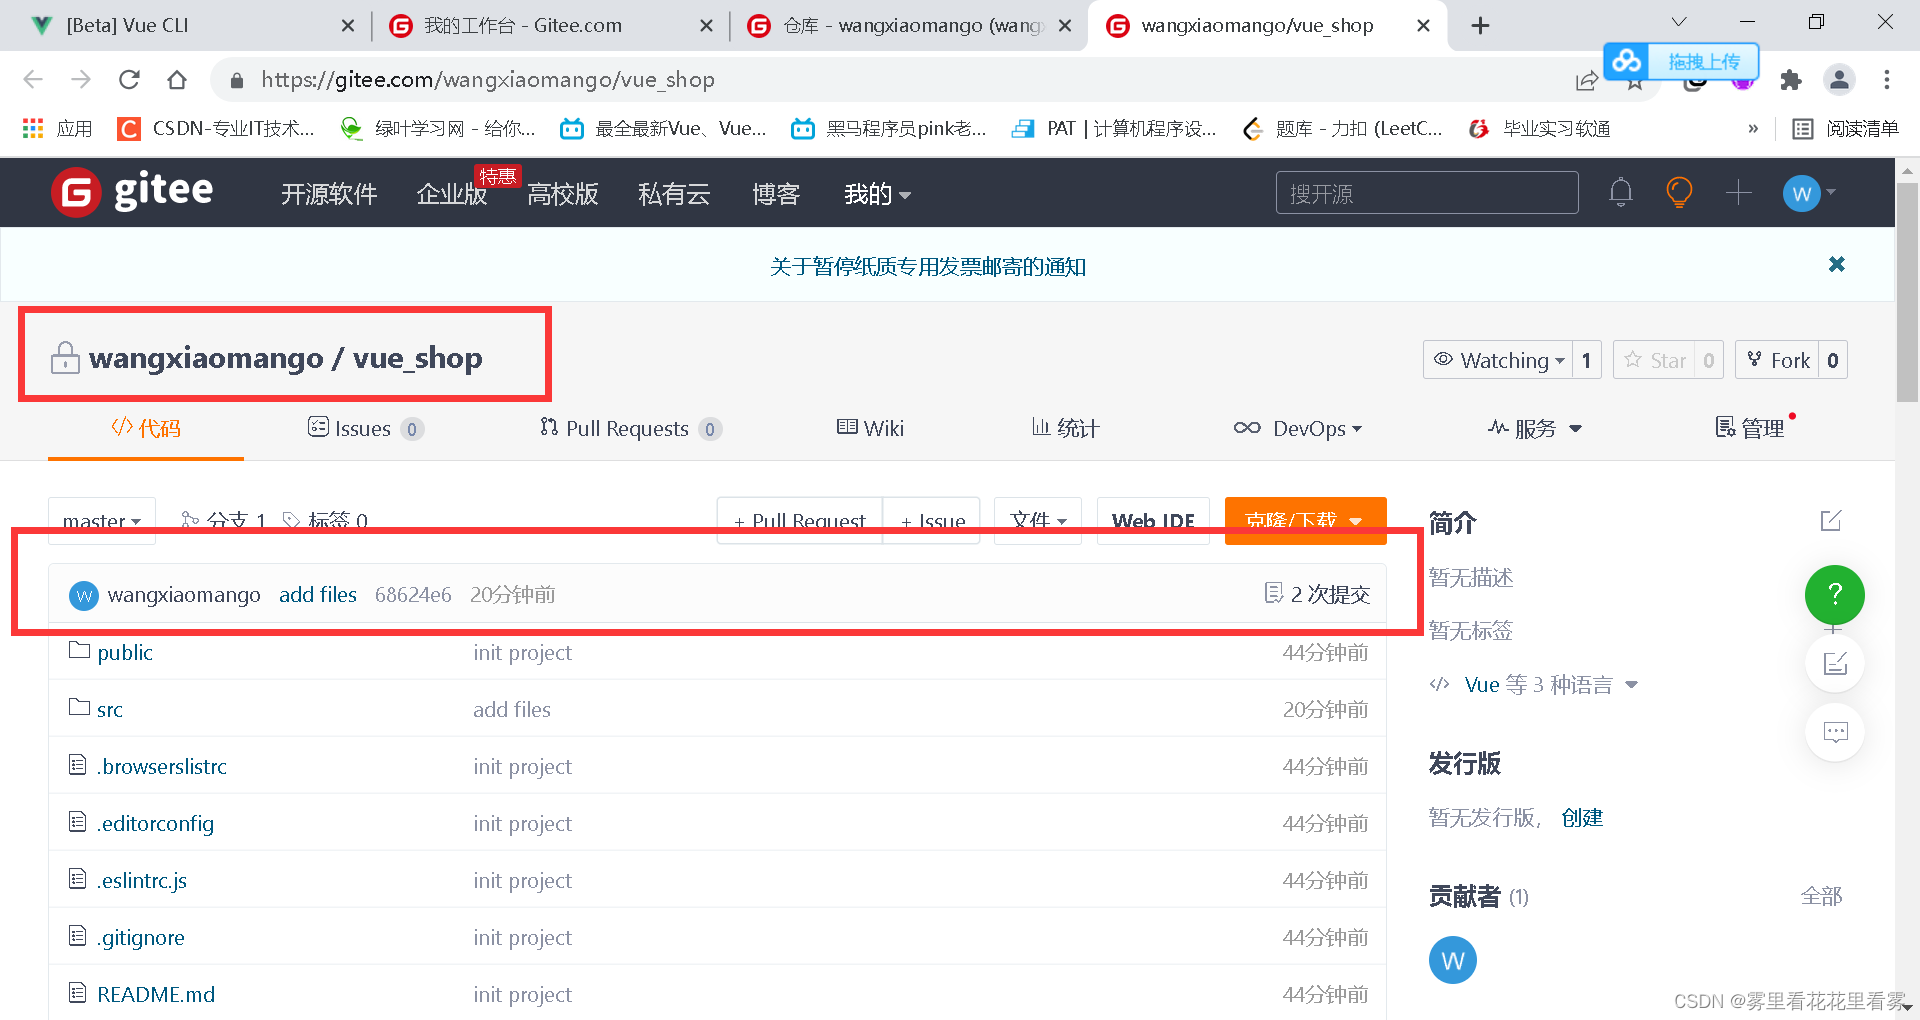Open the browser extensions puzzle icon

[x=1791, y=80]
